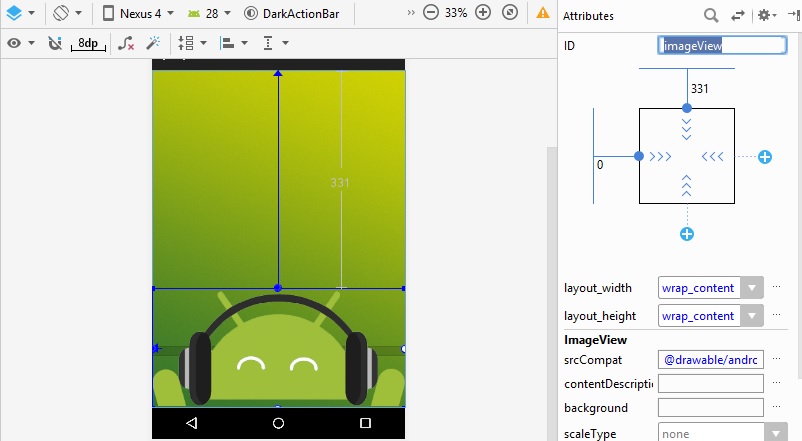The width and height of the screenshot is (802, 441).
Task: Set default margin 8dp button
Action: point(88,43)
